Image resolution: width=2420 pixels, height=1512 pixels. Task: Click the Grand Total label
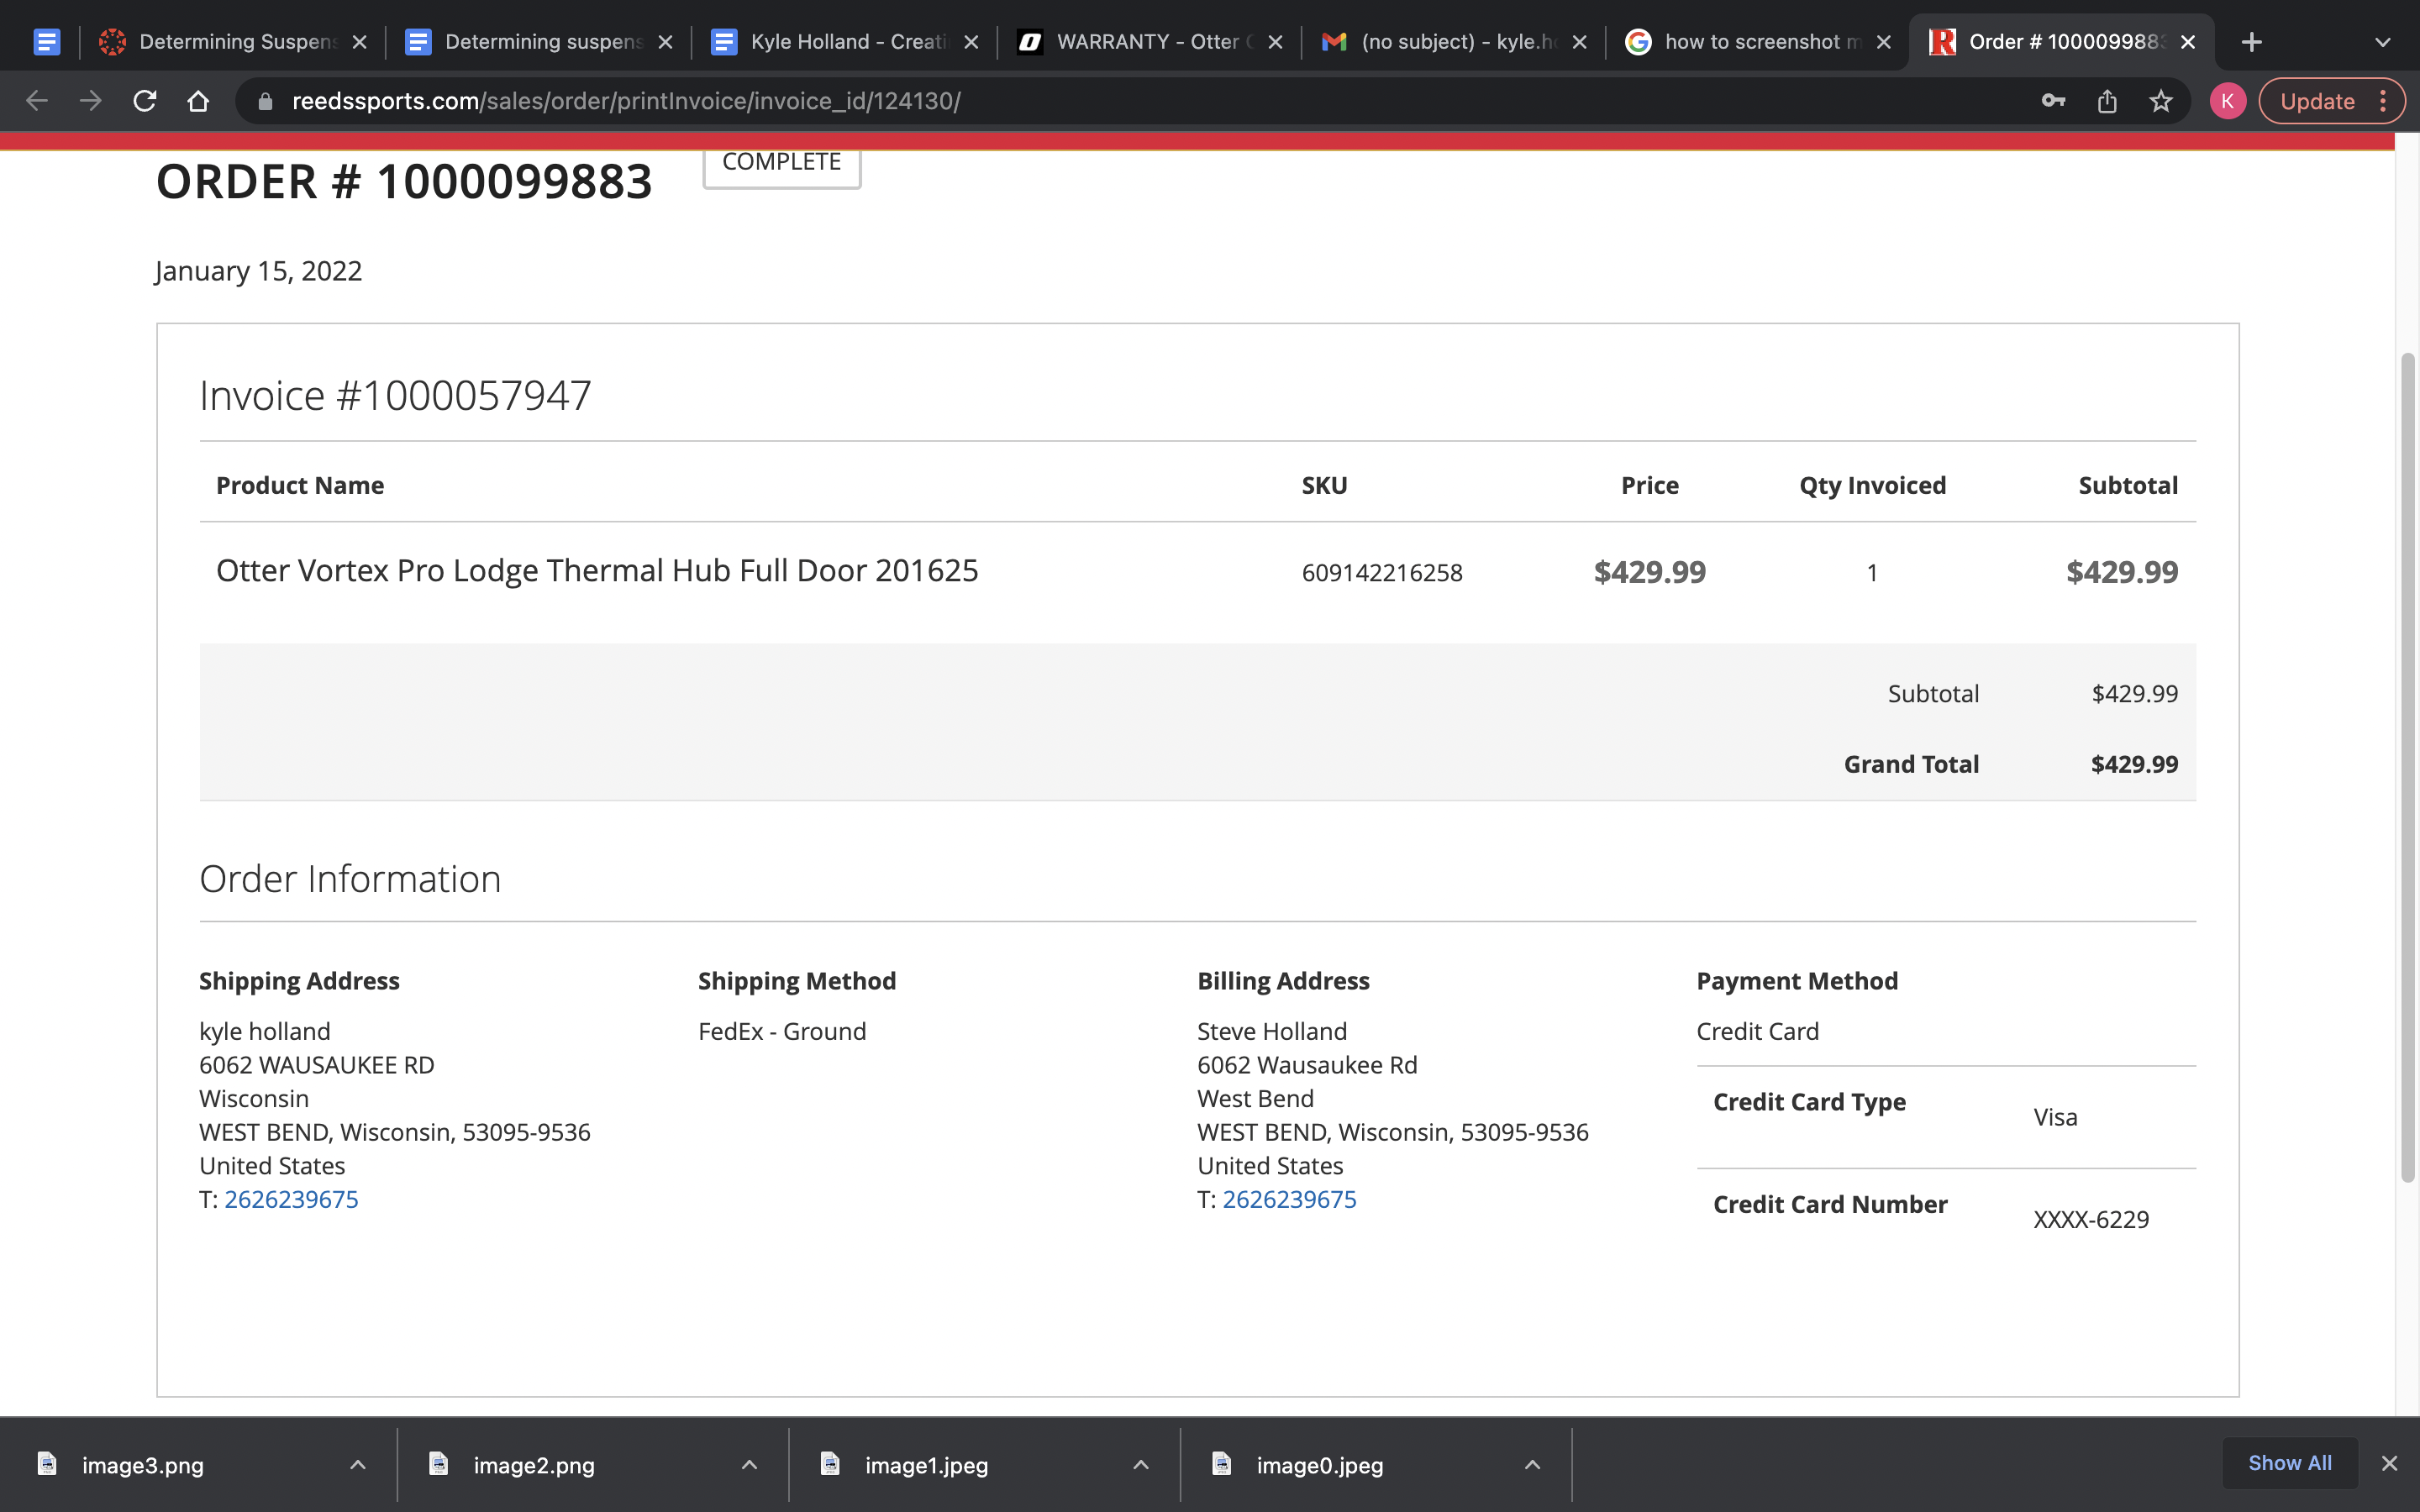[1911, 764]
